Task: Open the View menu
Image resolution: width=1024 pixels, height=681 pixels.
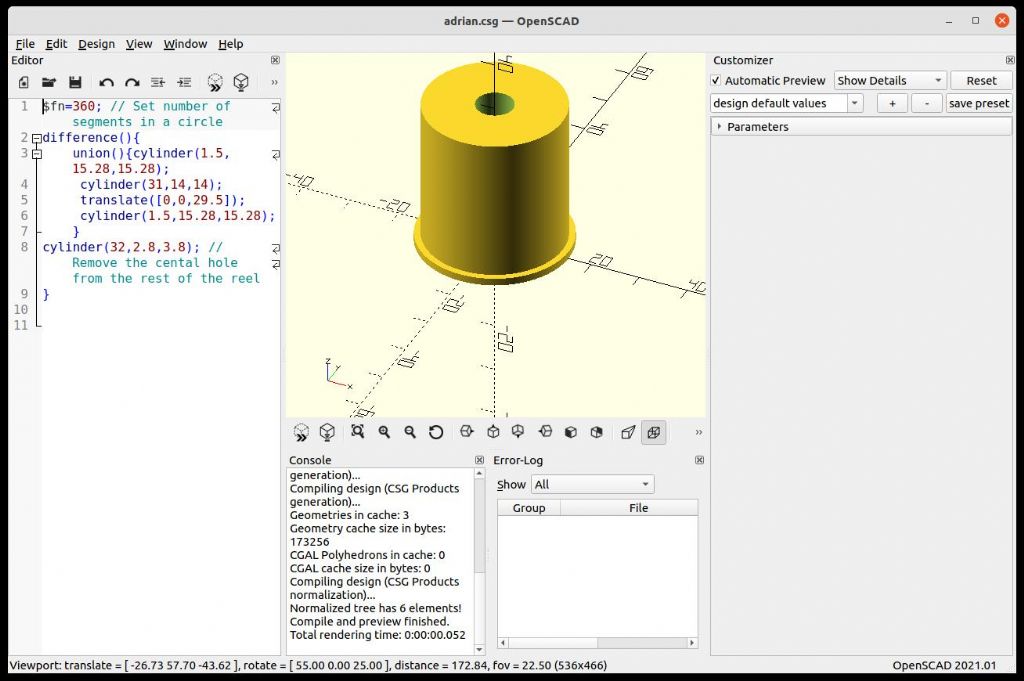Action: [x=138, y=44]
